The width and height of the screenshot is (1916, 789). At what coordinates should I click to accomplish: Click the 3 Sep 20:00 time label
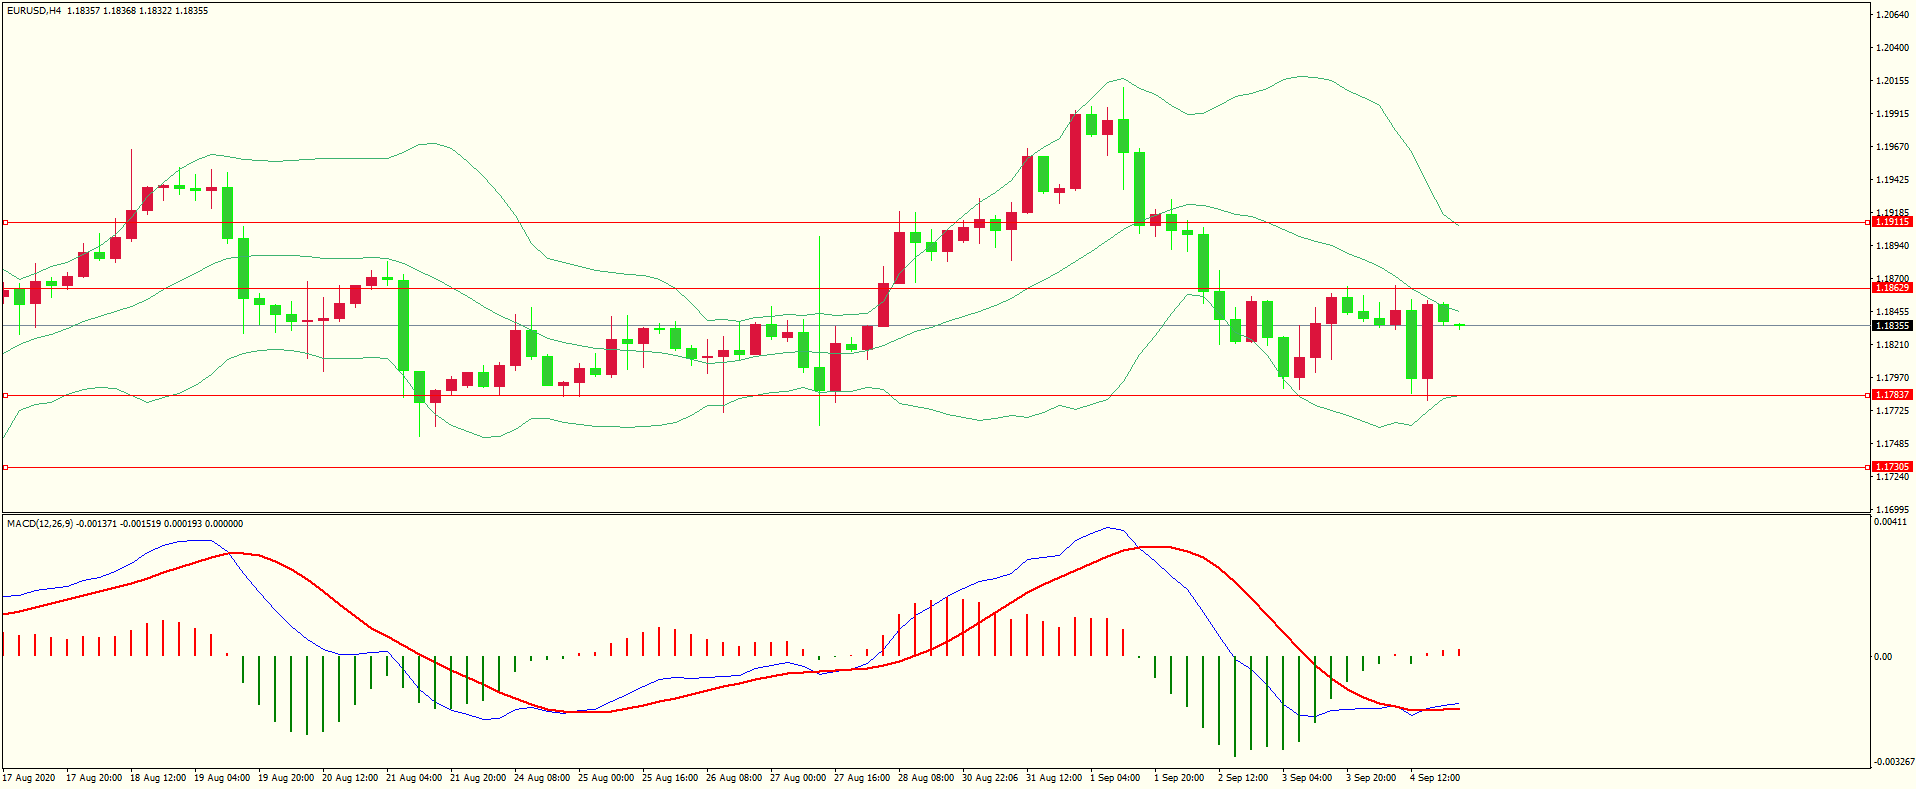(x=1371, y=778)
